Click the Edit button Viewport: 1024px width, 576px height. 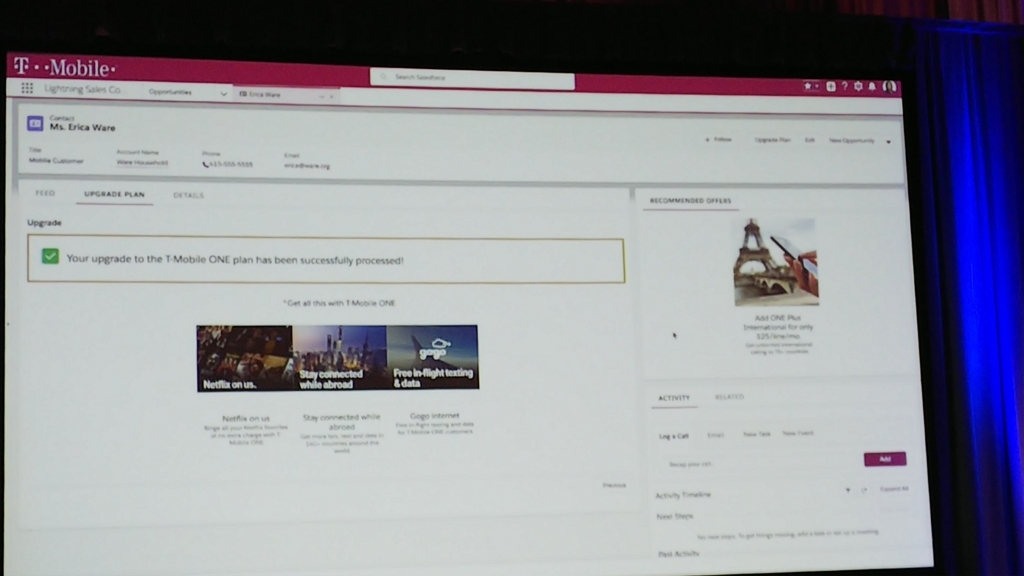pyautogui.click(x=810, y=140)
